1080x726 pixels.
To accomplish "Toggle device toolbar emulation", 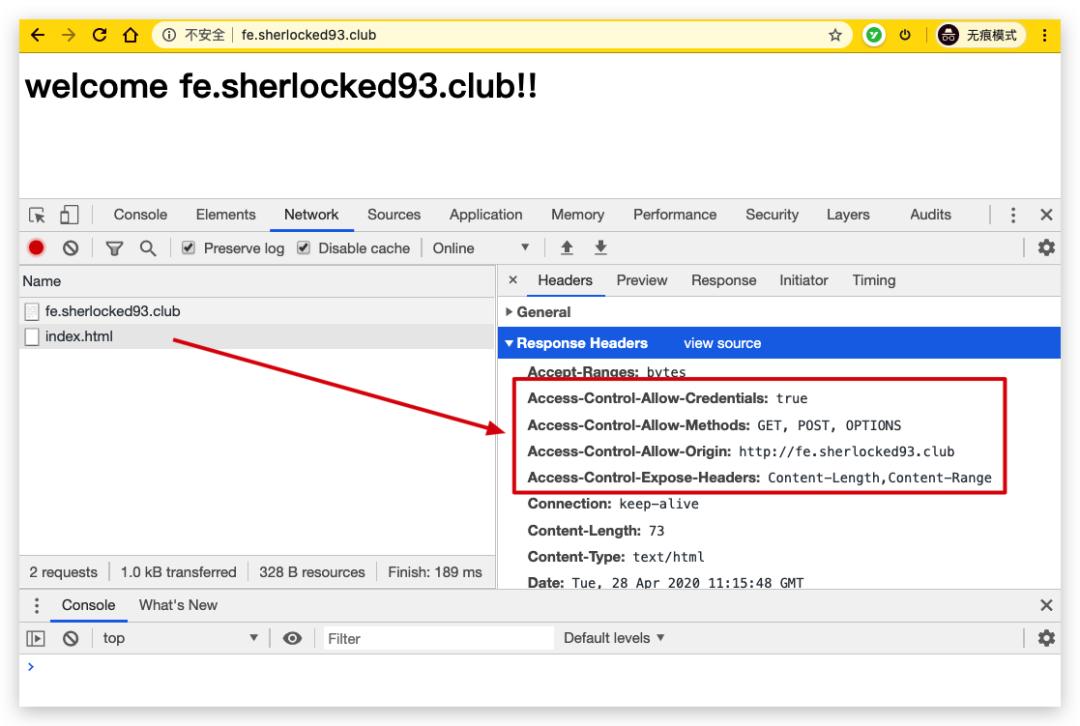I will click(x=69, y=215).
